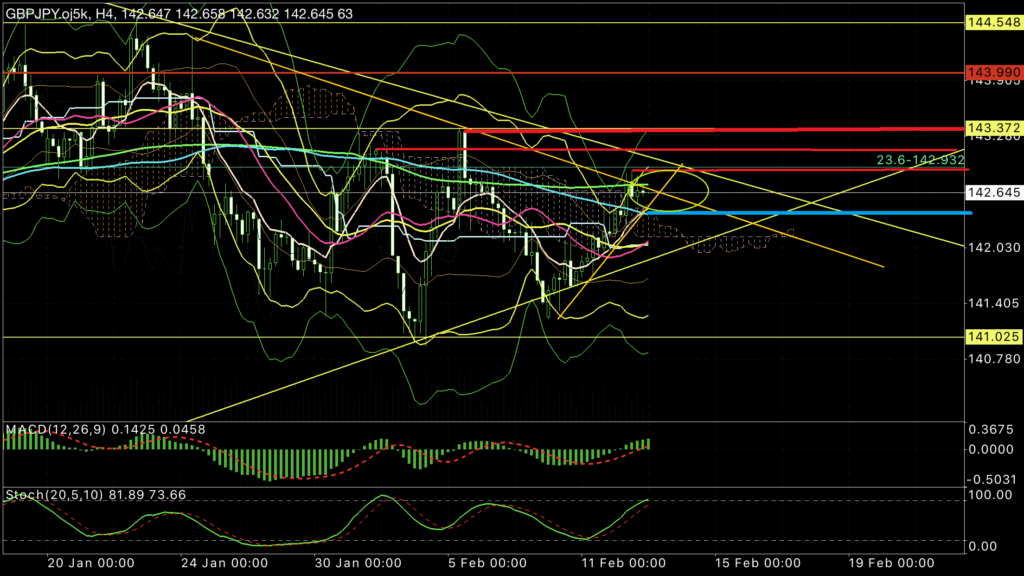Select the yellow ellipse drawn on chart
Viewport: 1024px width, 576px height.
(669, 190)
